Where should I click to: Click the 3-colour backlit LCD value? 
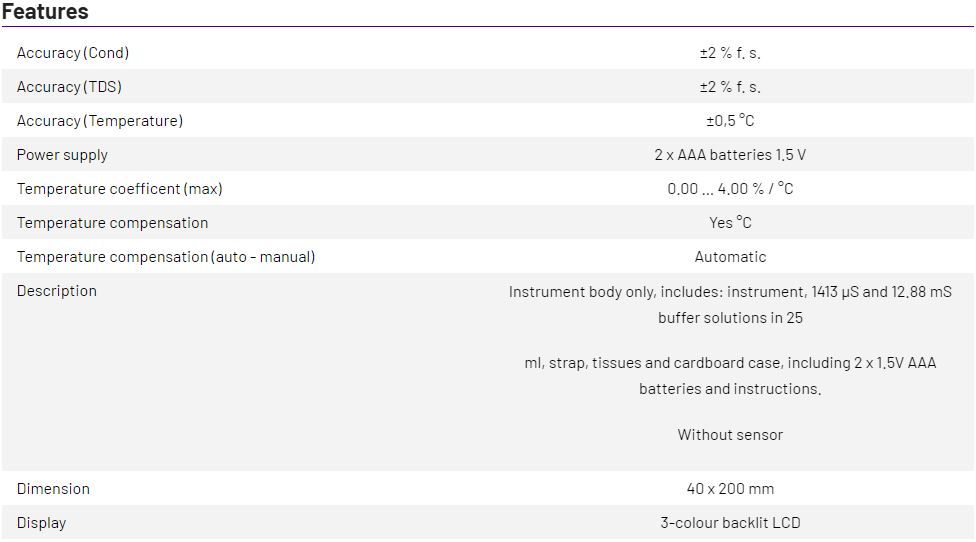click(x=730, y=523)
